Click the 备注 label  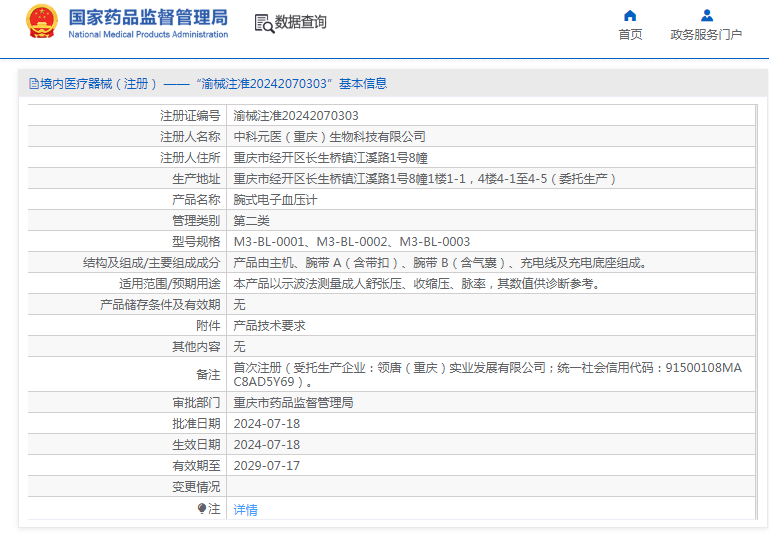point(208,375)
